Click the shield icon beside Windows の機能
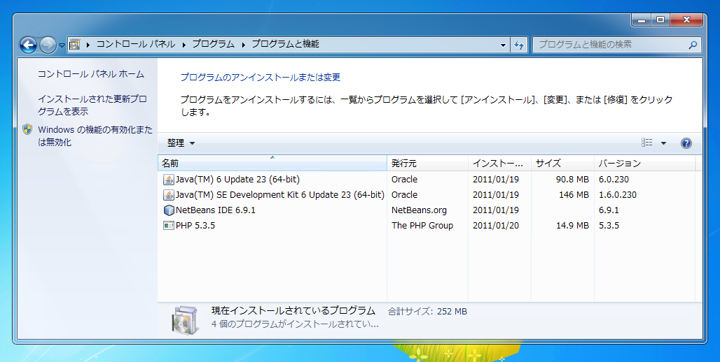This screenshot has width=720, height=362. (28, 129)
